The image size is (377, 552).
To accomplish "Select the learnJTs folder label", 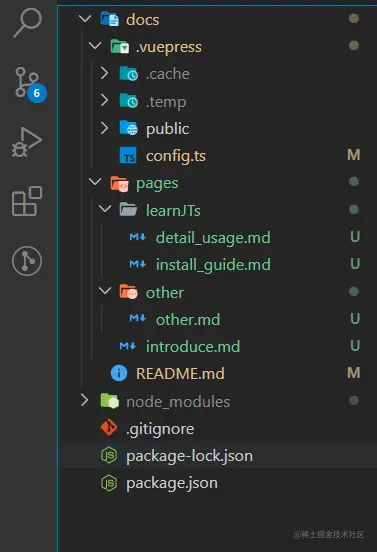I will tap(173, 211).
